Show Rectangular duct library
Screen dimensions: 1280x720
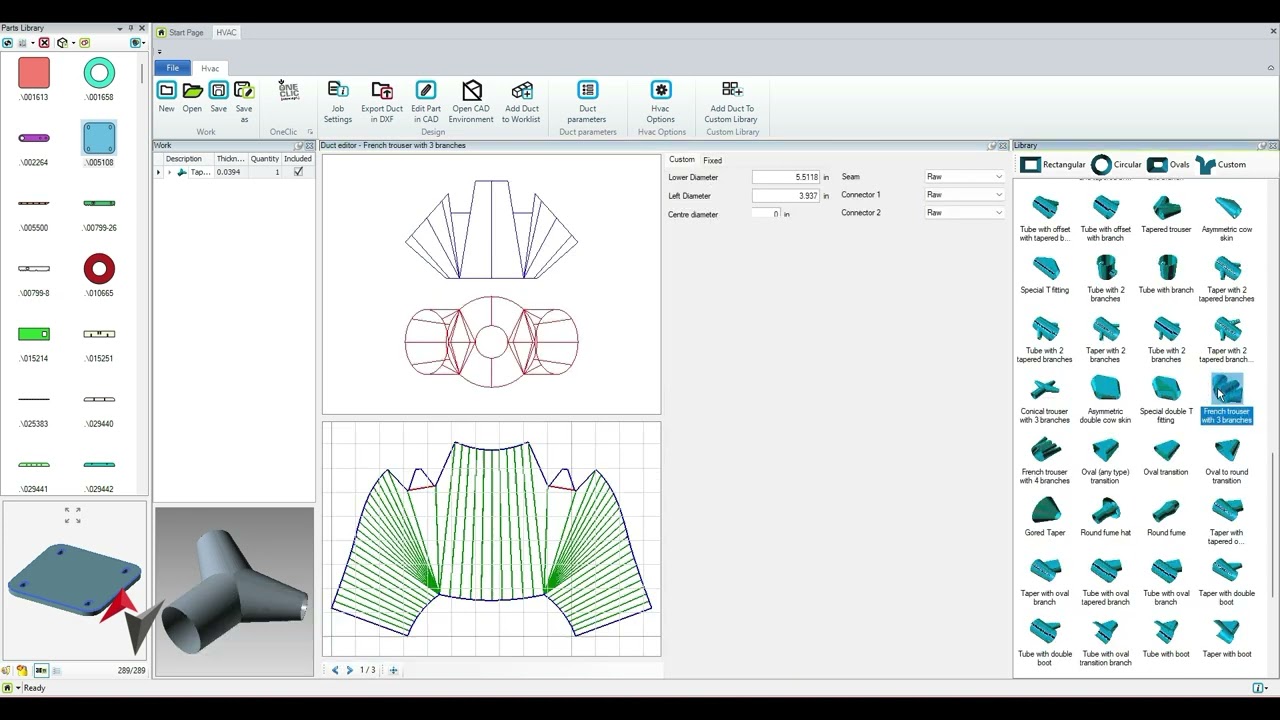coord(1053,164)
